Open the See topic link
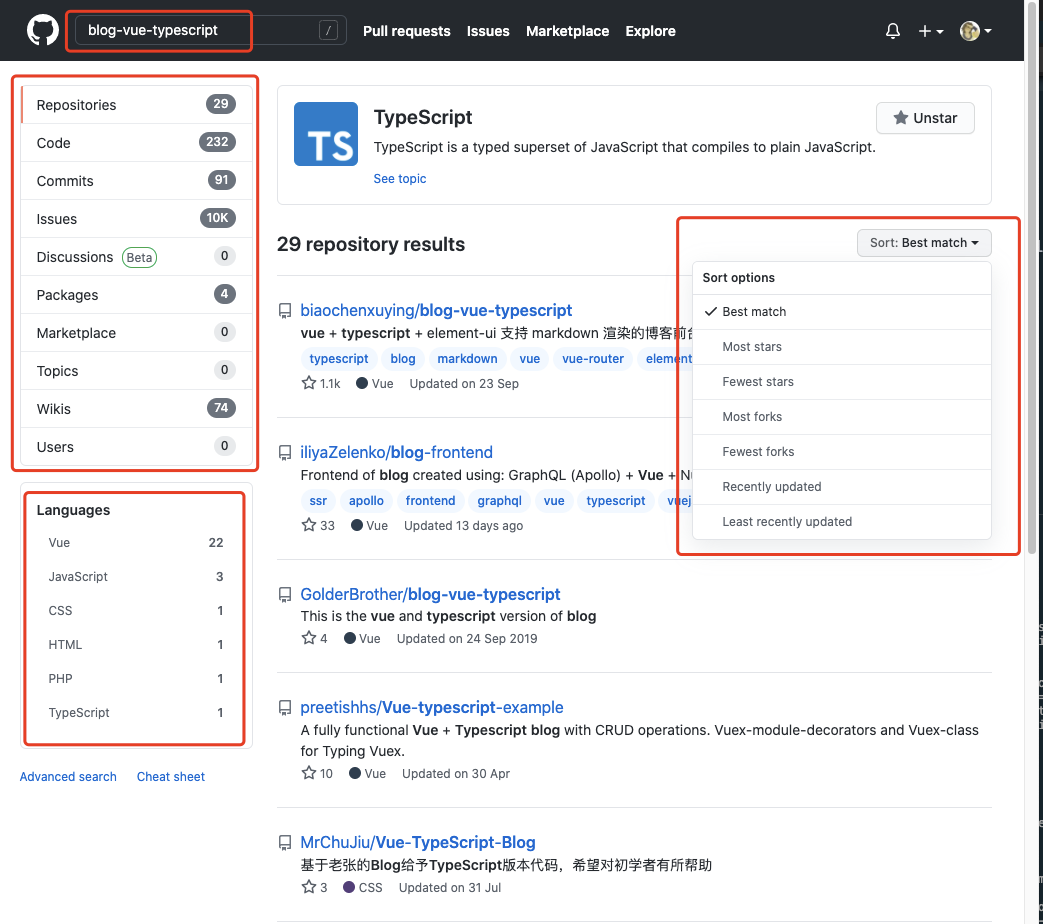 [x=399, y=178]
